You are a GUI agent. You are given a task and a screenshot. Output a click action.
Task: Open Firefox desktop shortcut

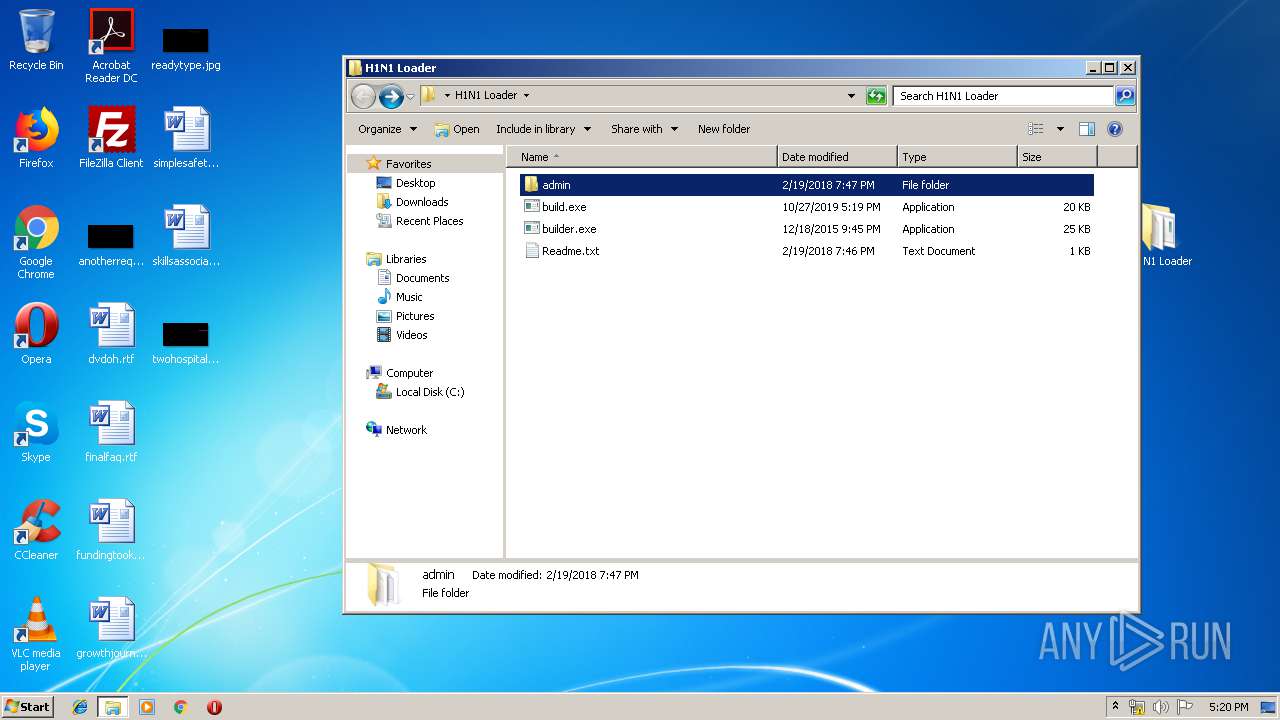coord(36,138)
